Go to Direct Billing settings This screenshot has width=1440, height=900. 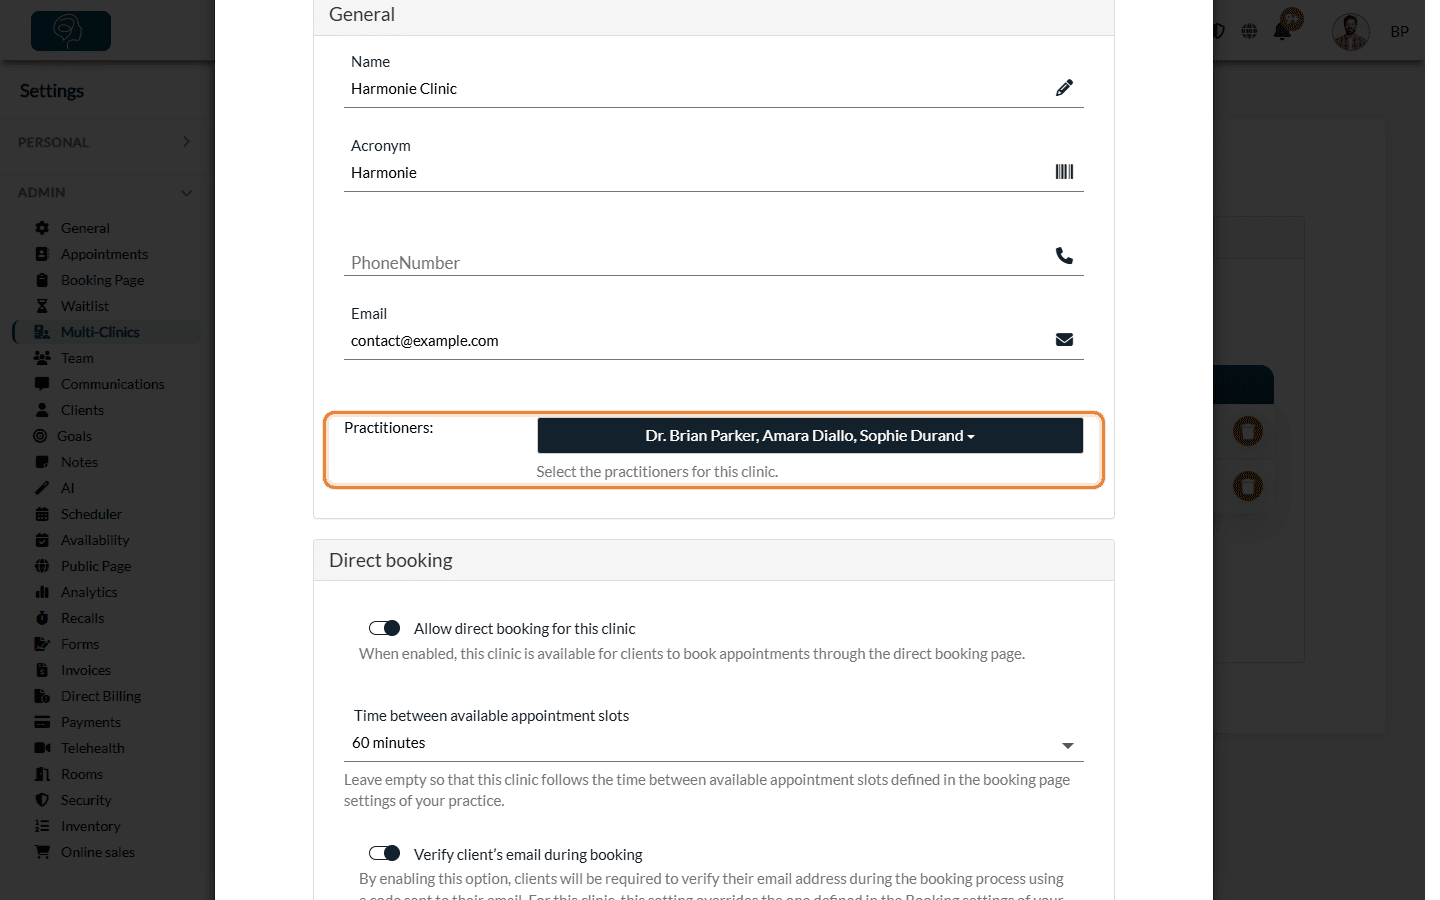101,696
